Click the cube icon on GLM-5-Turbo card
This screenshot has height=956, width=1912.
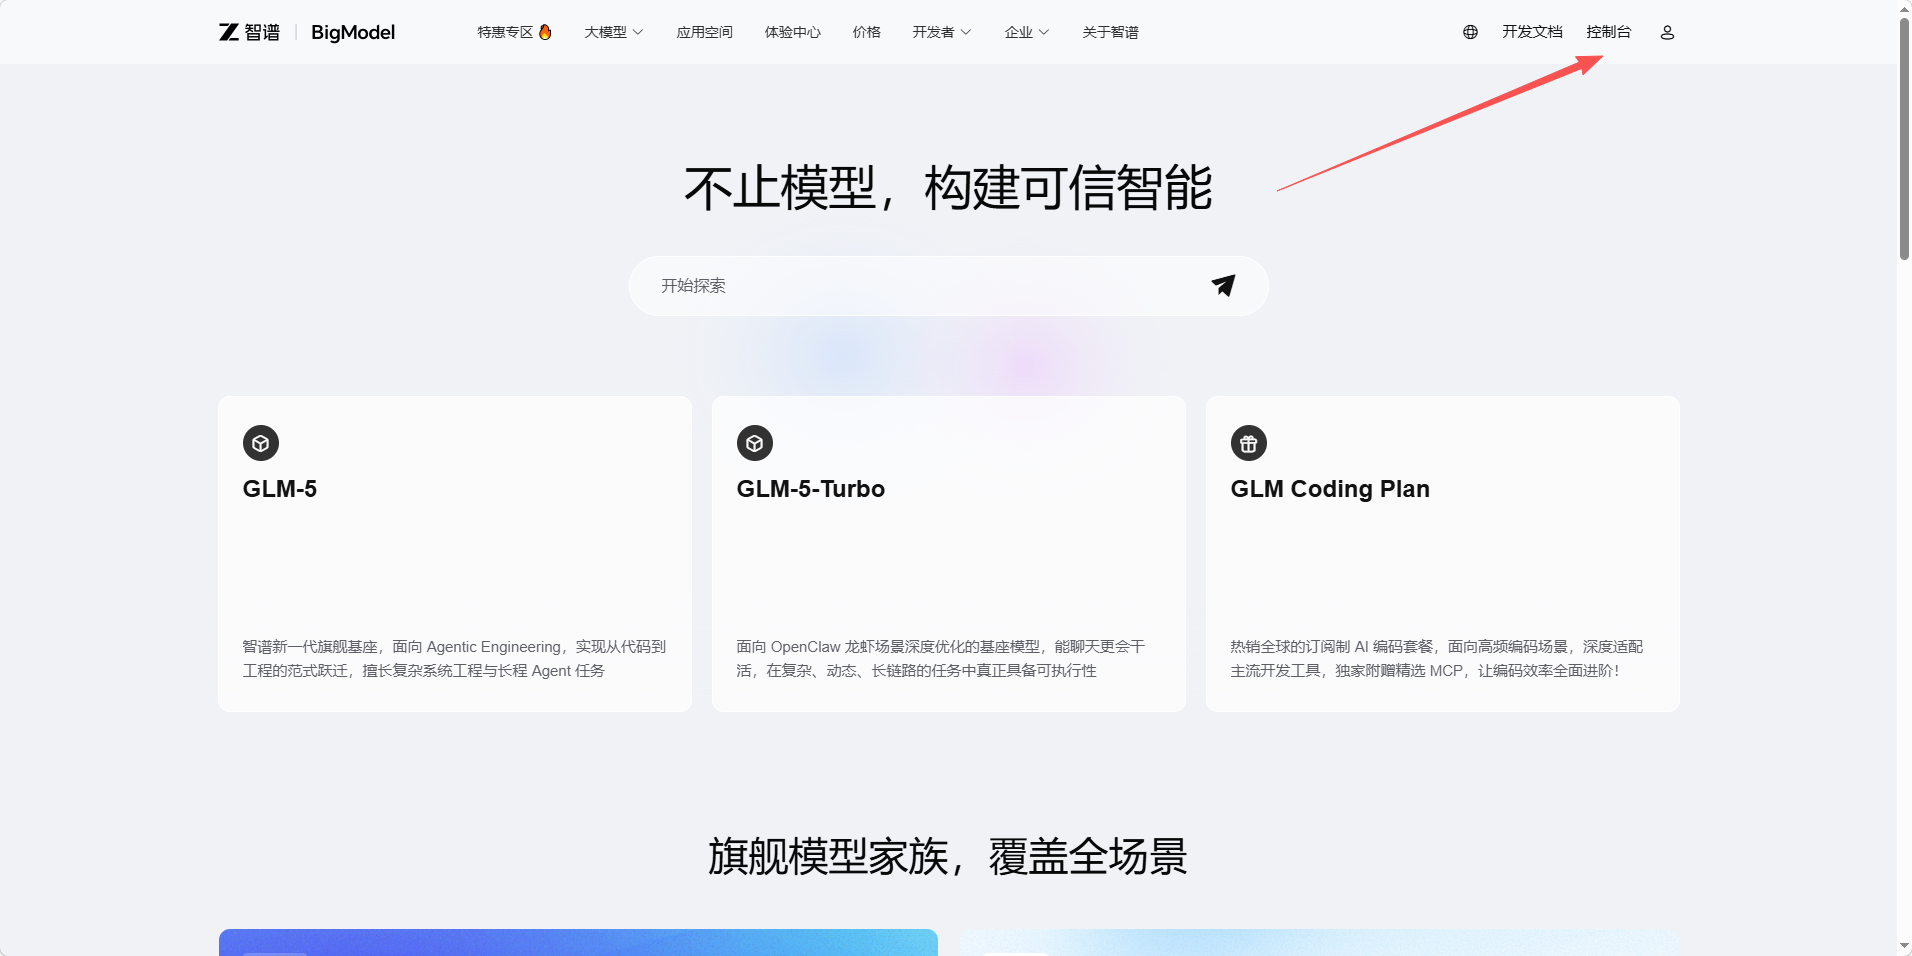(x=755, y=443)
